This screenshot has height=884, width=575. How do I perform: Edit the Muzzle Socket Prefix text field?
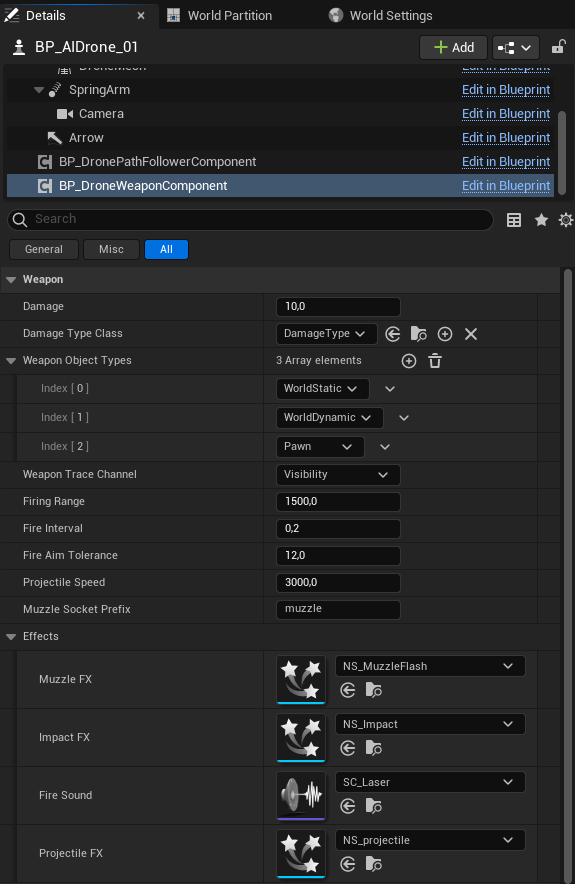pos(338,609)
